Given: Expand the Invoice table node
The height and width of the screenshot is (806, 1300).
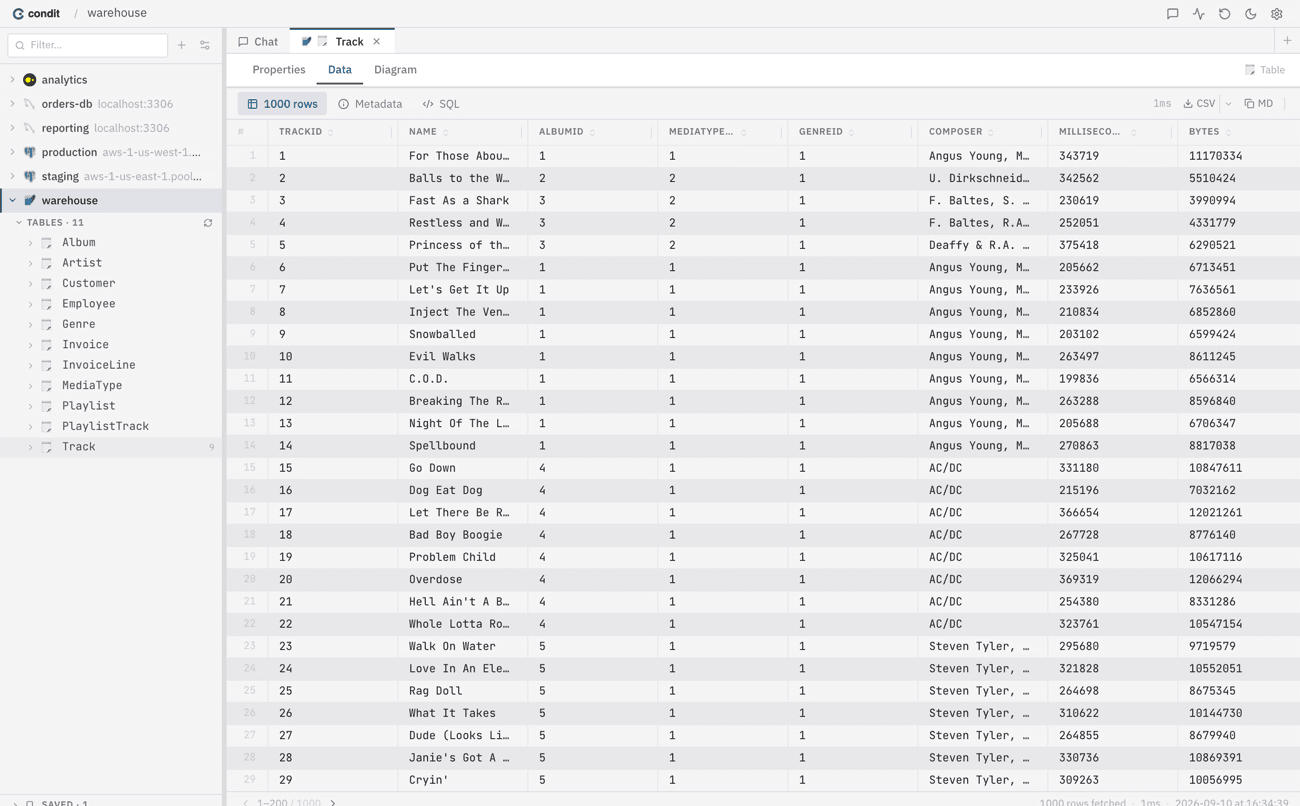Looking at the screenshot, I should [30, 345].
